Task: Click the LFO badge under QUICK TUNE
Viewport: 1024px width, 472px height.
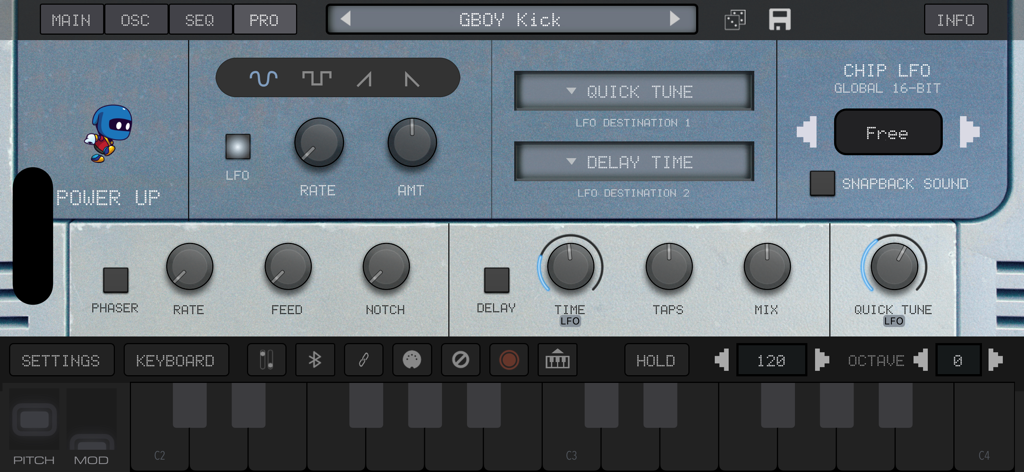Action: click(x=893, y=321)
